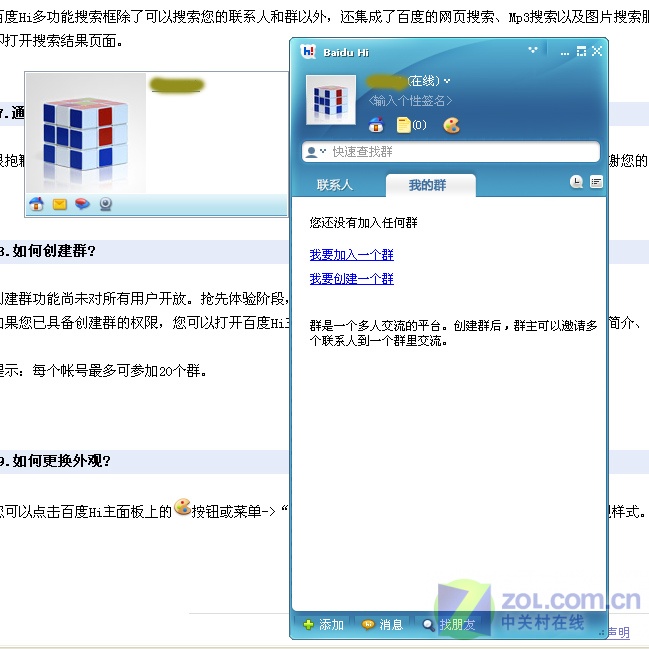This screenshot has height=649, width=649.
Task: Click the 添加 button at the bottom
Action: pyautogui.click(x=323, y=625)
